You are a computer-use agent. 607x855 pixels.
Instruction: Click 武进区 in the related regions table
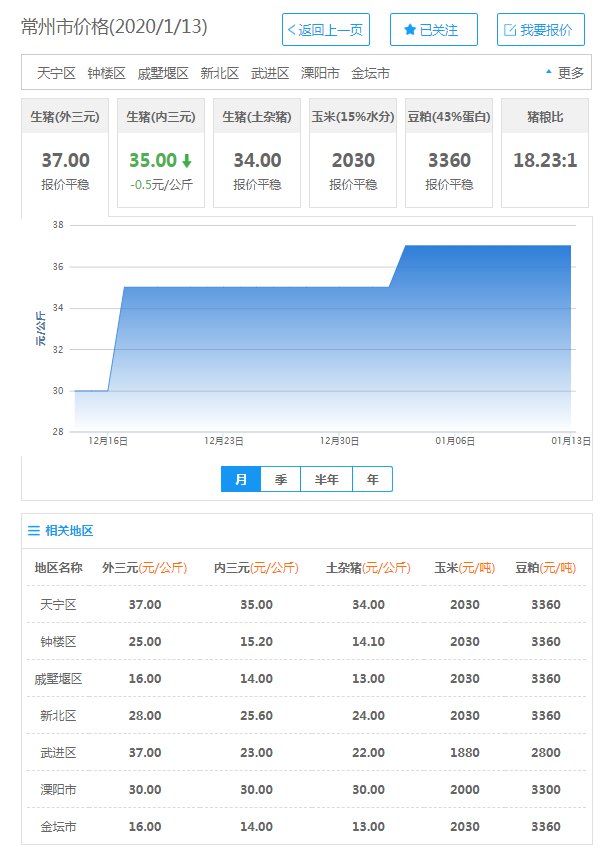[x=58, y=753]
